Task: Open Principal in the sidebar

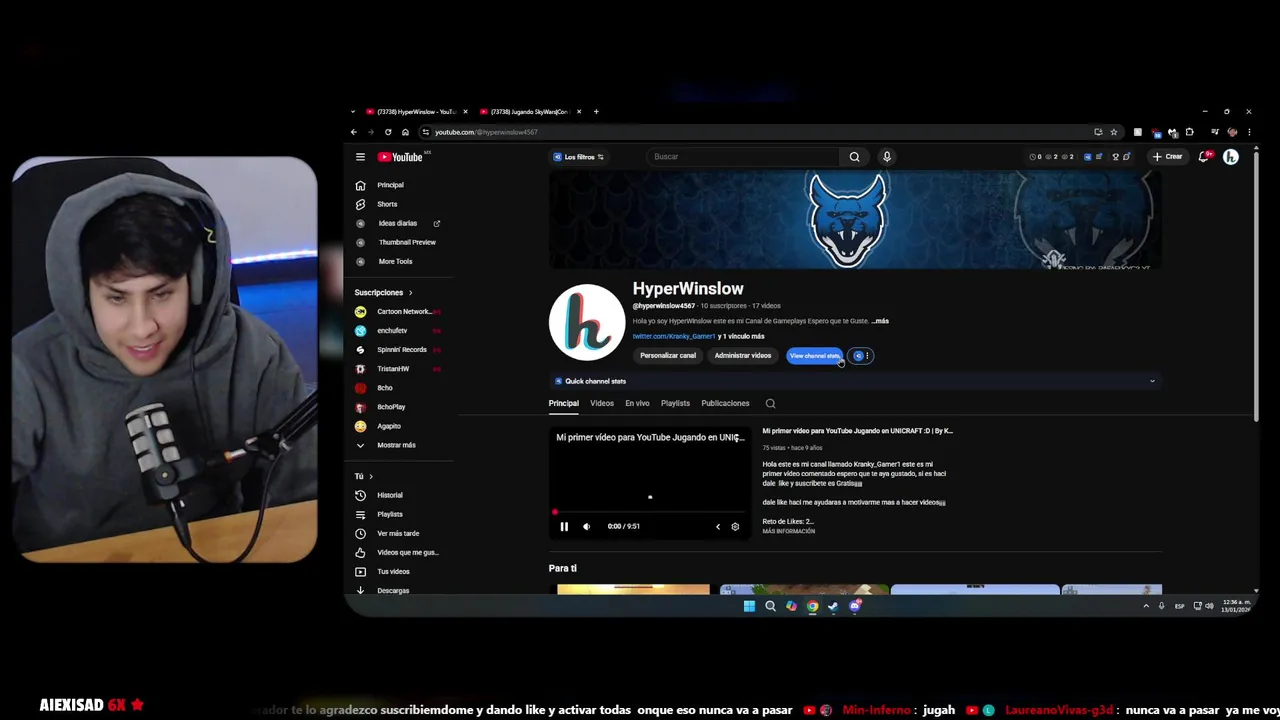Action: [390, 185]
